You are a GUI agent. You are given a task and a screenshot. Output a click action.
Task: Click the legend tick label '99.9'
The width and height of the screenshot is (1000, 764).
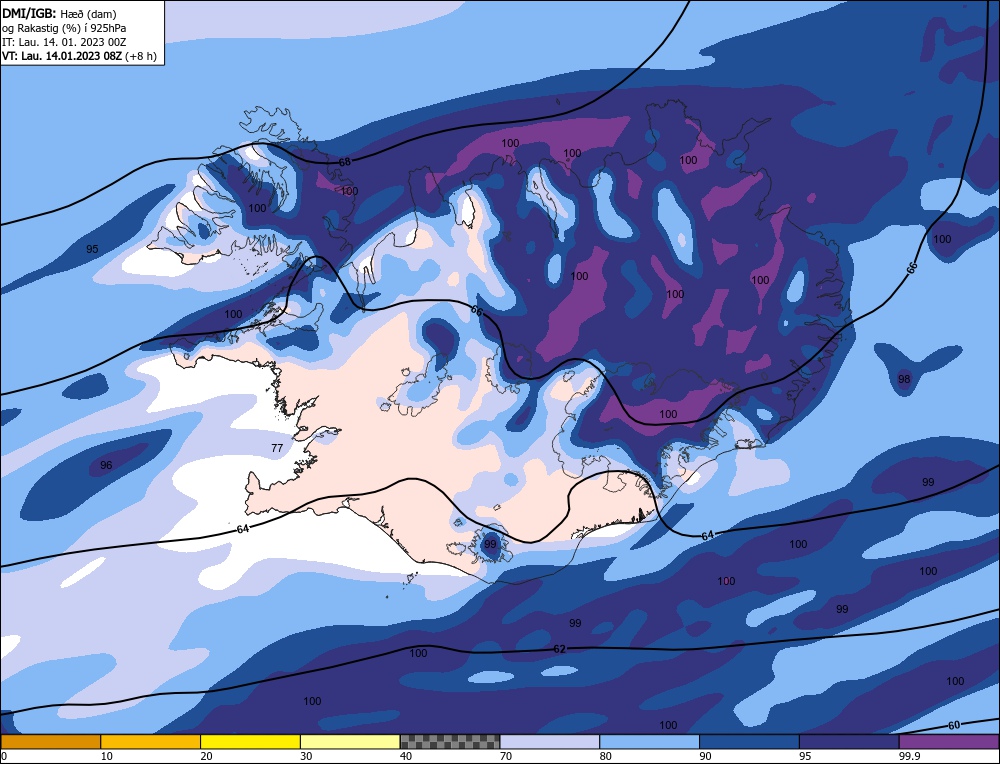tap(908, 756)
